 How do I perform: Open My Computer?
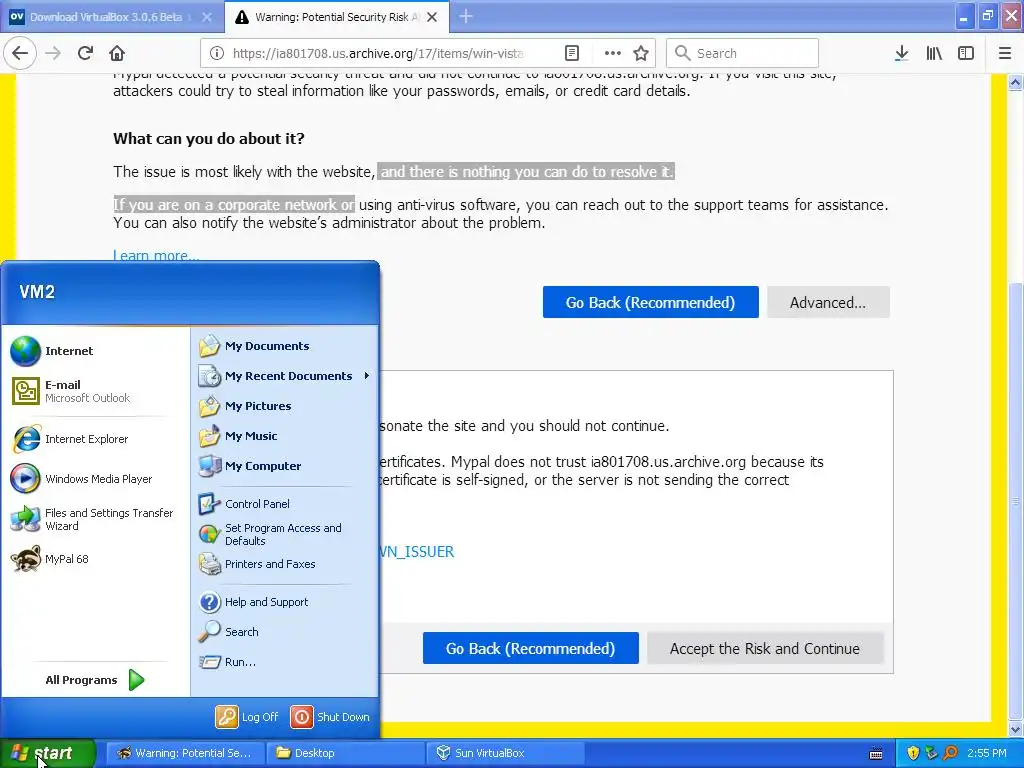coord(284,466)
